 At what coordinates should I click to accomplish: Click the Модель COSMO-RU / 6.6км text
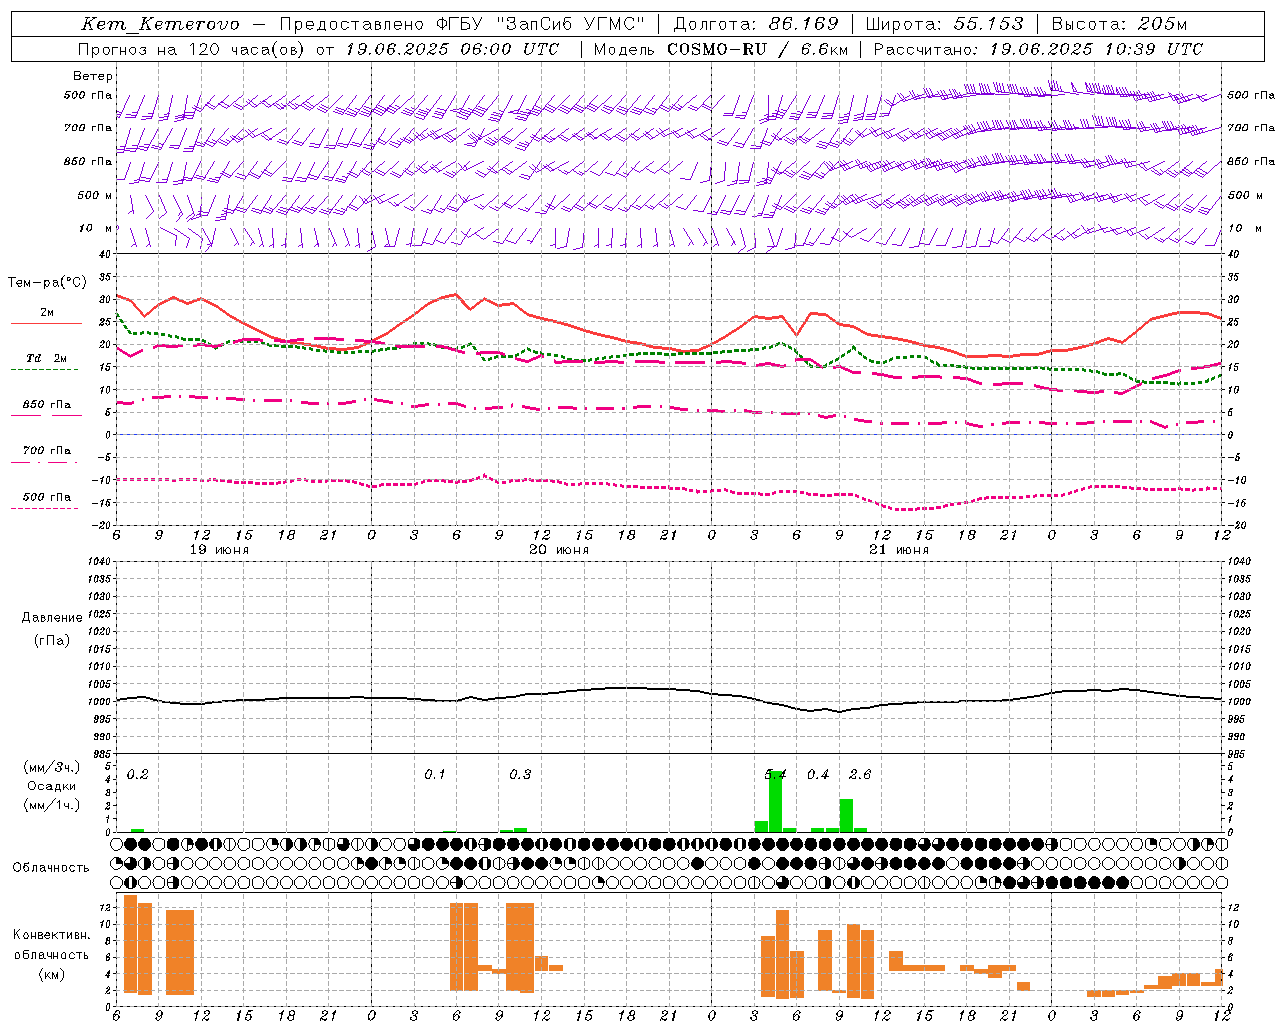(721, 49)
